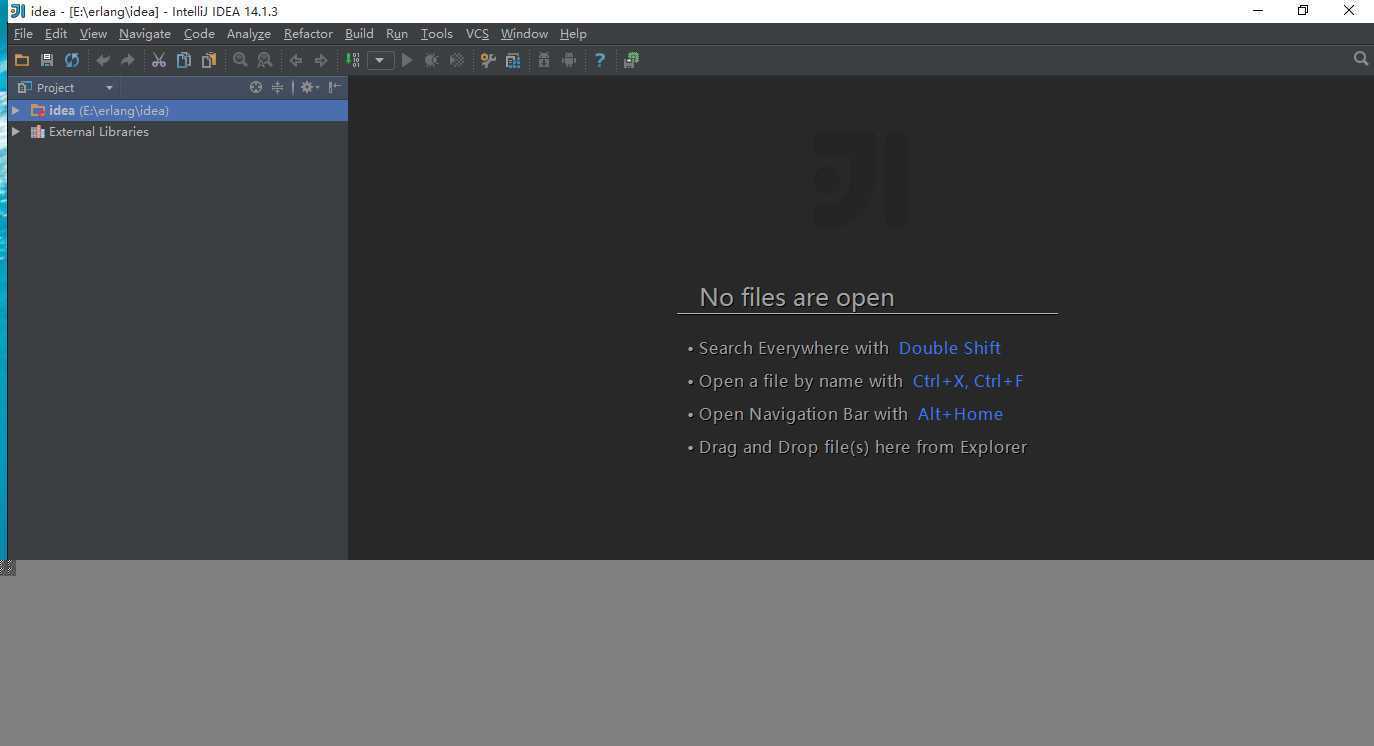Click the Make Project build icon

pyautogui.click(x=353, y=60)
